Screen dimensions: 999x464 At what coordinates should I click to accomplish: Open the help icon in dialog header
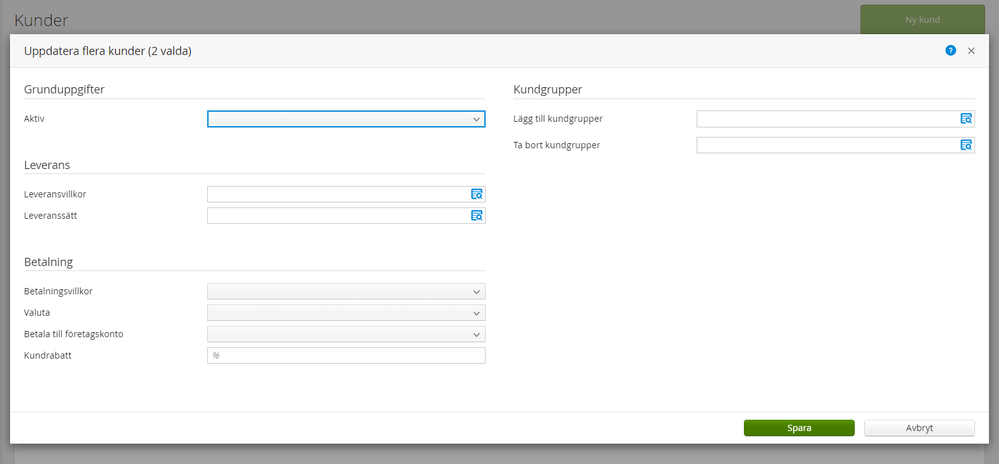tap(950, 50)
